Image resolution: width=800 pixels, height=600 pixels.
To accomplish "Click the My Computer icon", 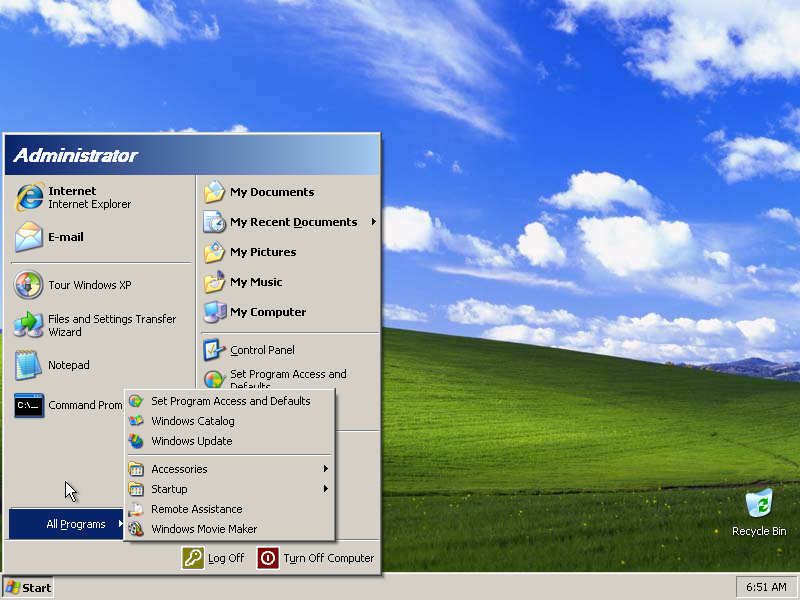I will 214,312.
